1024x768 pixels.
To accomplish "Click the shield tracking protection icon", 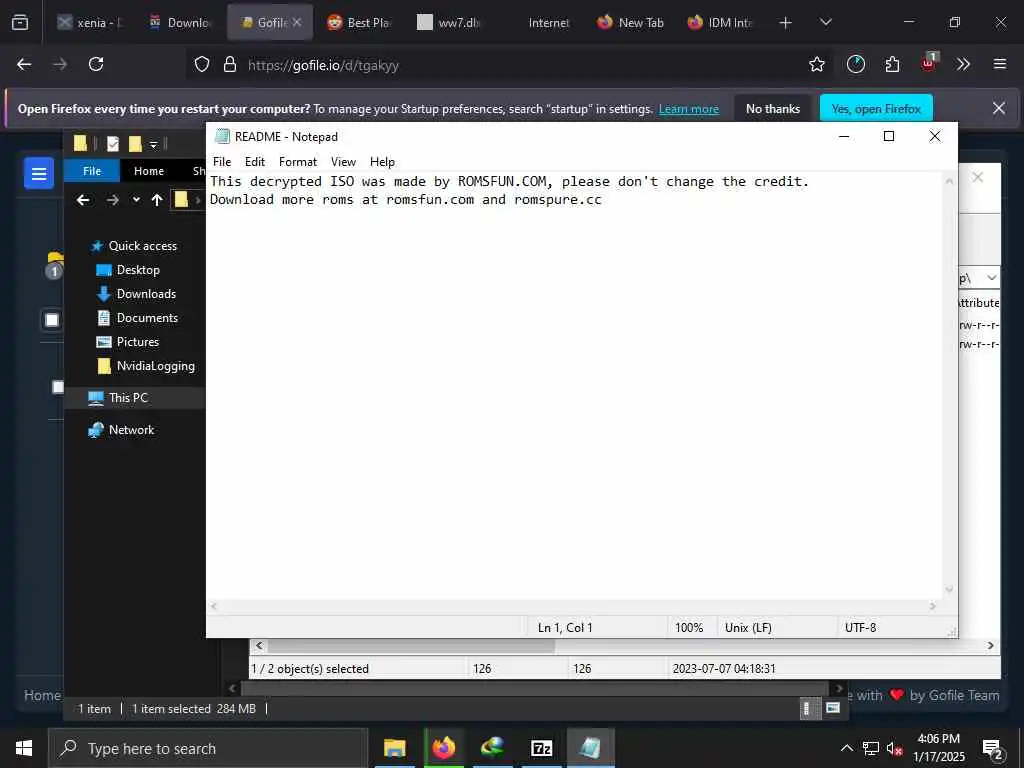I will click(202, 64).
